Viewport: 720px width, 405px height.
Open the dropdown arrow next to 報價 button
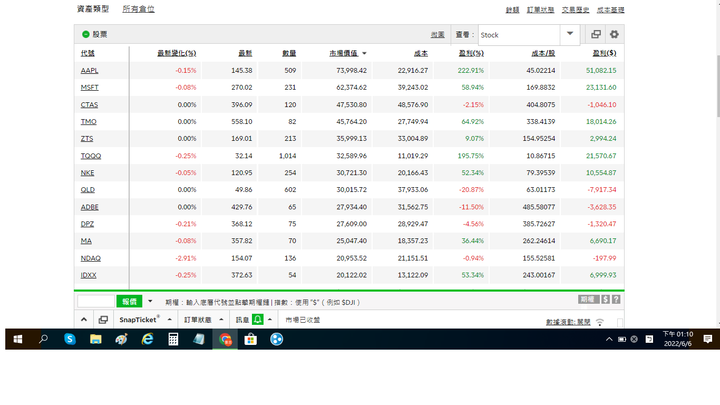click(x=150, y=302)
